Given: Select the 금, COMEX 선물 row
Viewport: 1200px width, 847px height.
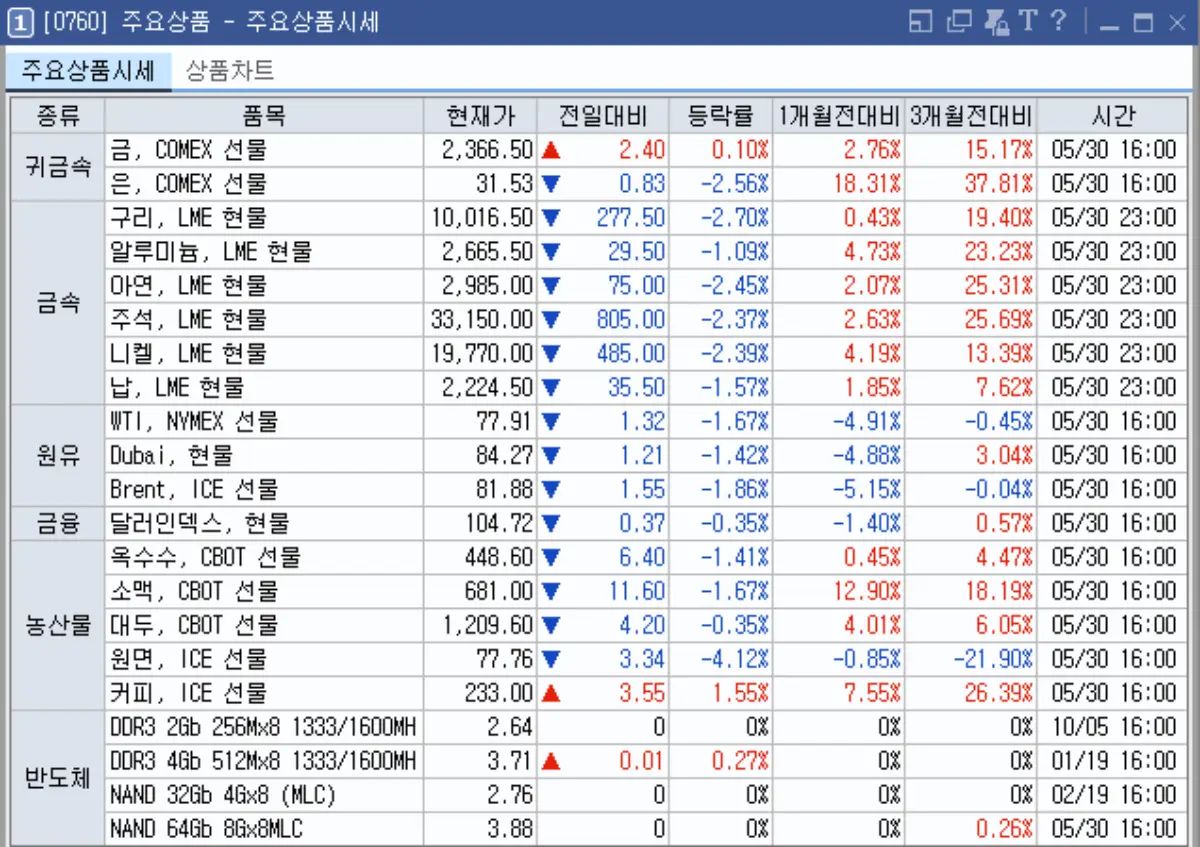Looking at the screenshot, I should point(250,149).
